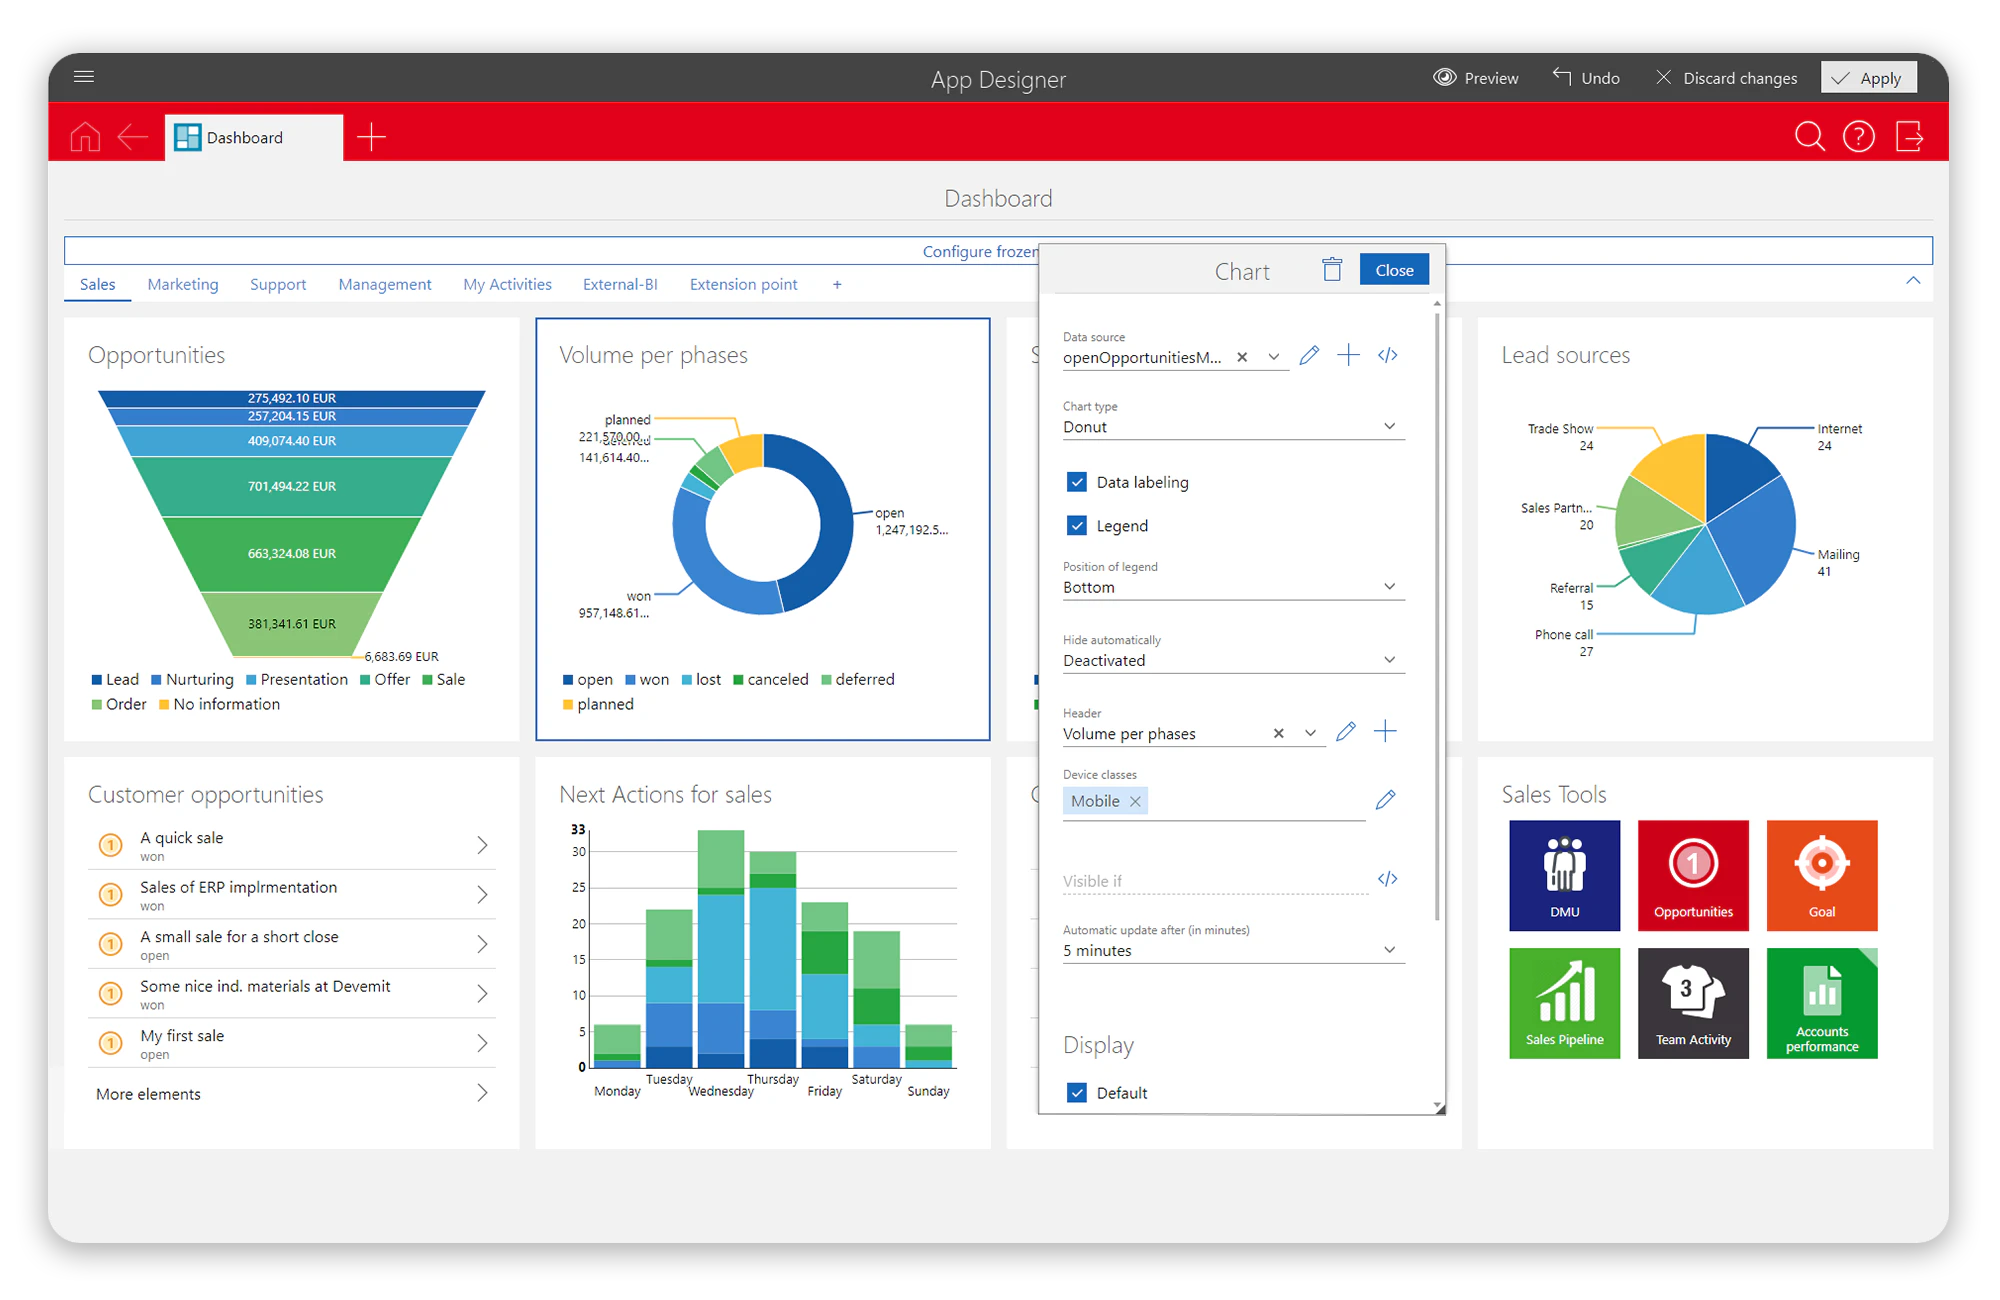The height and width of the screenshot is (1300, 2000).
Task: Open the Chart type Donut dropdown
Action: coord(1232,427)
